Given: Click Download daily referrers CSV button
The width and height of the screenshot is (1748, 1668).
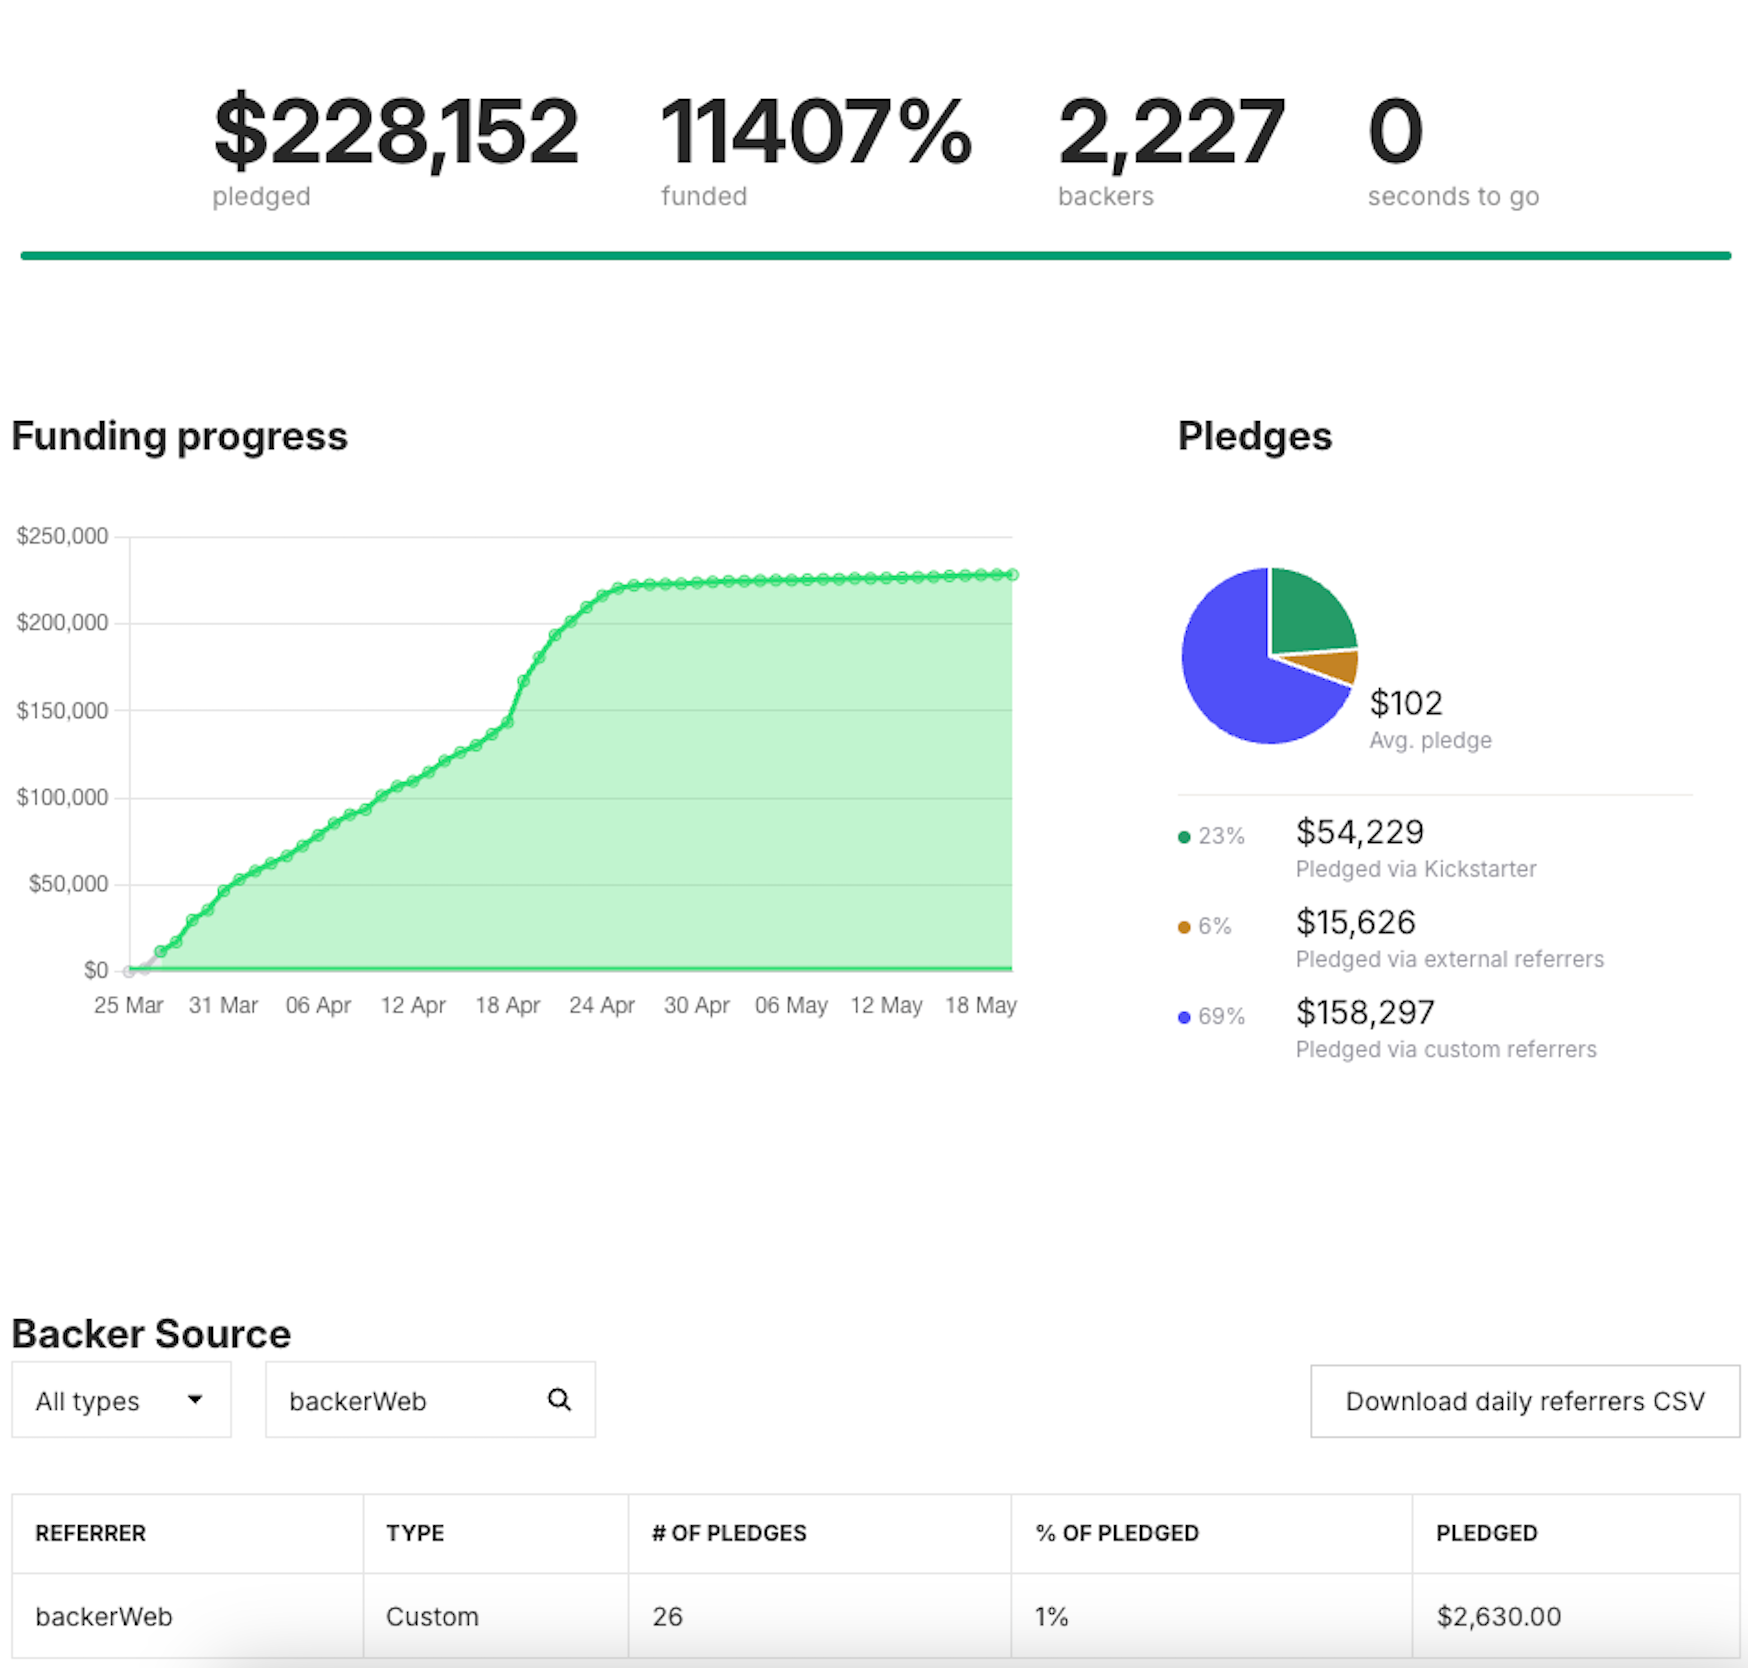Looking at the screenshot, I should point(1524,1401).
